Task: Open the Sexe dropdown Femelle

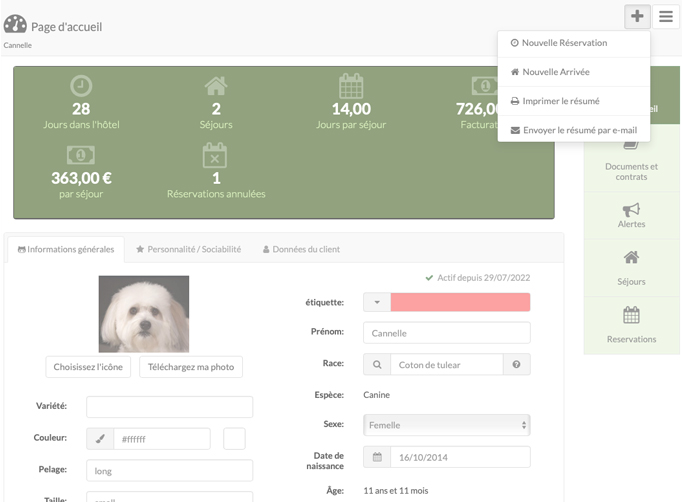Action: pos(447,425)
